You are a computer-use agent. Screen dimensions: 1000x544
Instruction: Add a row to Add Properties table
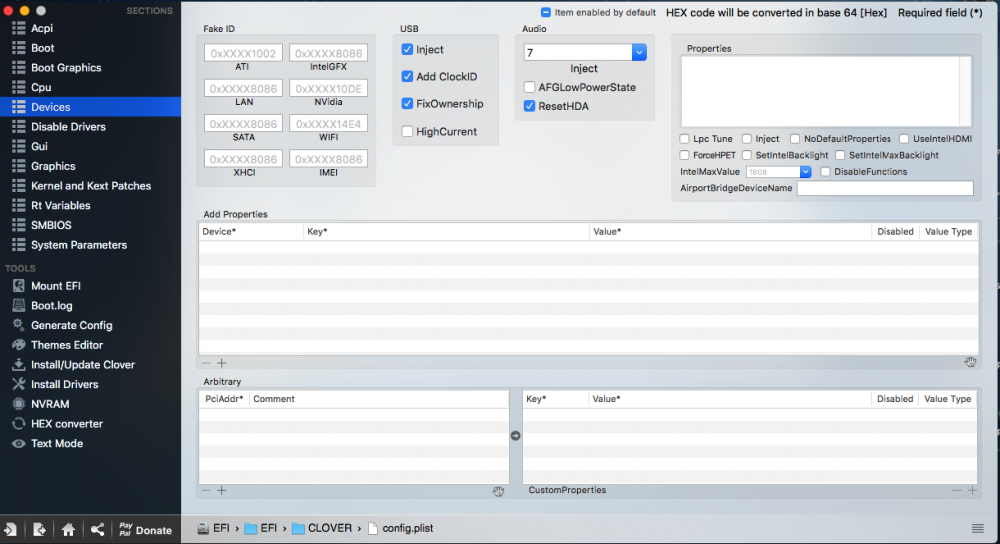pos(221,363)
